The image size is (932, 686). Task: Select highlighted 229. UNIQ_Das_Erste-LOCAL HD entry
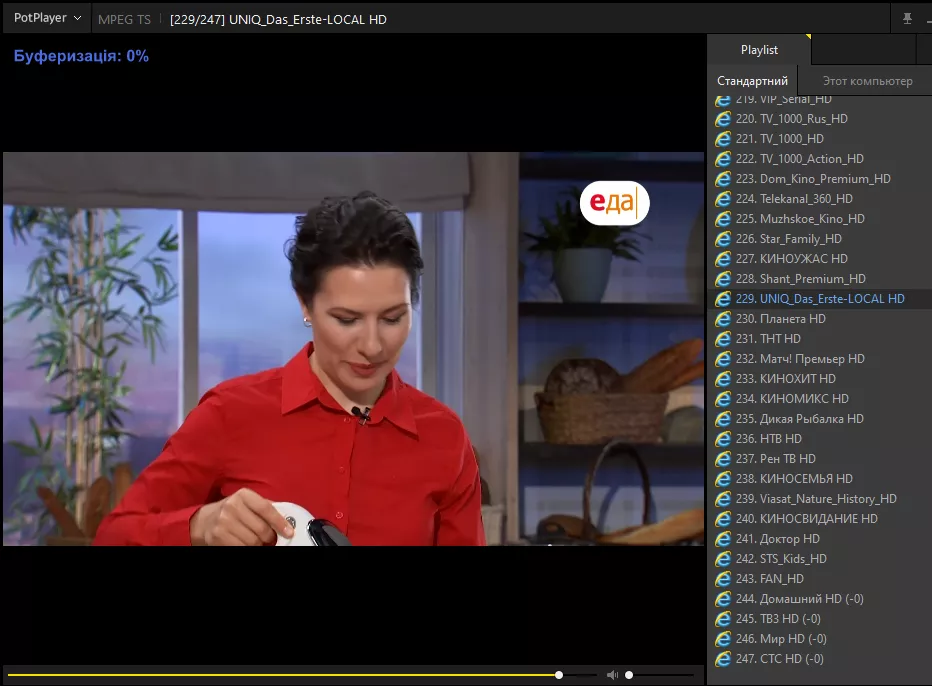pos(820,299)
